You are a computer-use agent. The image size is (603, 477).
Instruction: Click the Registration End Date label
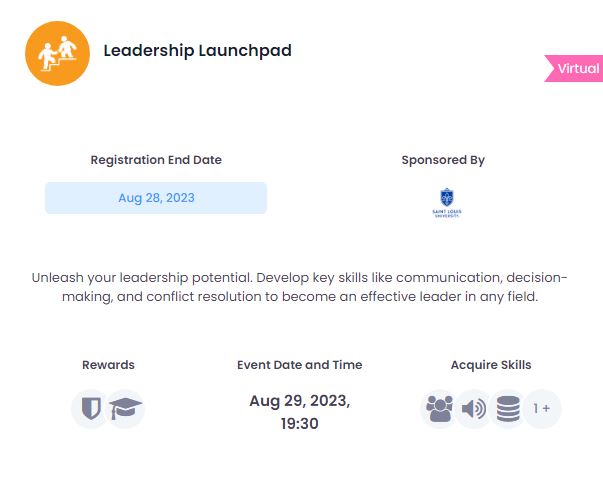156,160
